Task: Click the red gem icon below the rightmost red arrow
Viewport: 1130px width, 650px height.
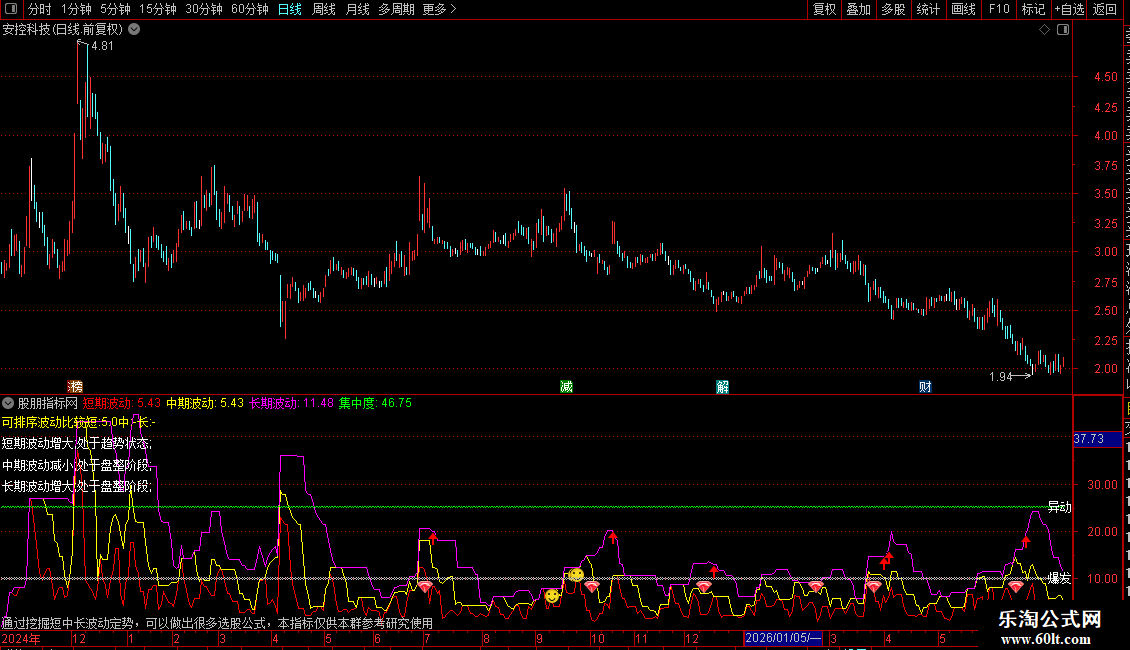Action: click(x=1015, y=586)
